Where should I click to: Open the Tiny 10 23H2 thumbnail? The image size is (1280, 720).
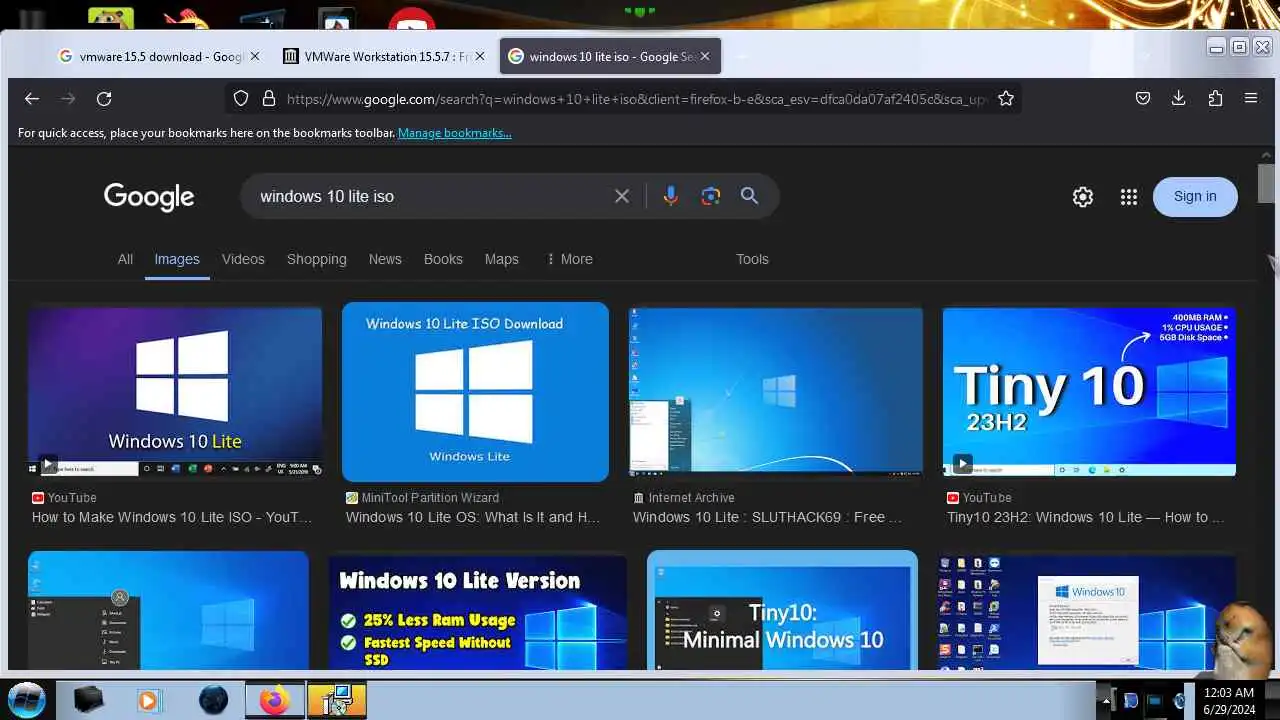[1089, 392]
